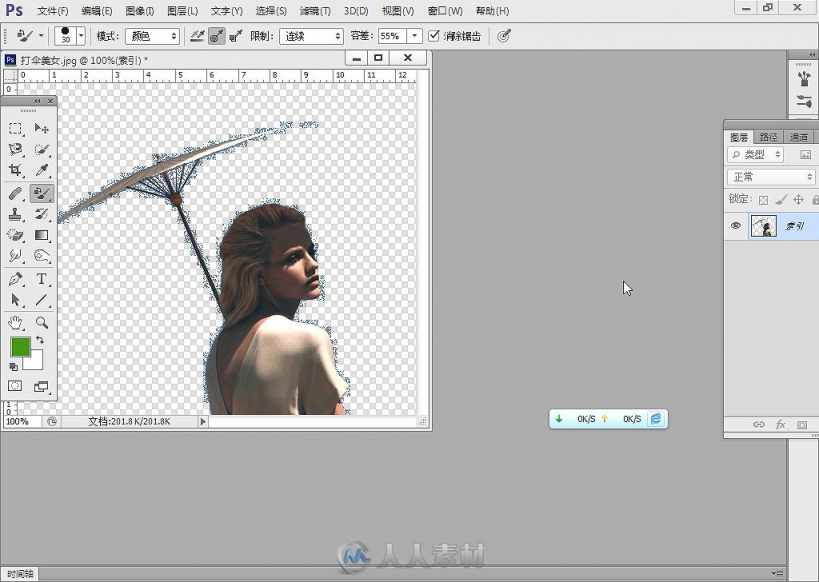Open the 时间轴 timeline panel tab
Screen dimensions: 819x582
(x=21, y=574)
